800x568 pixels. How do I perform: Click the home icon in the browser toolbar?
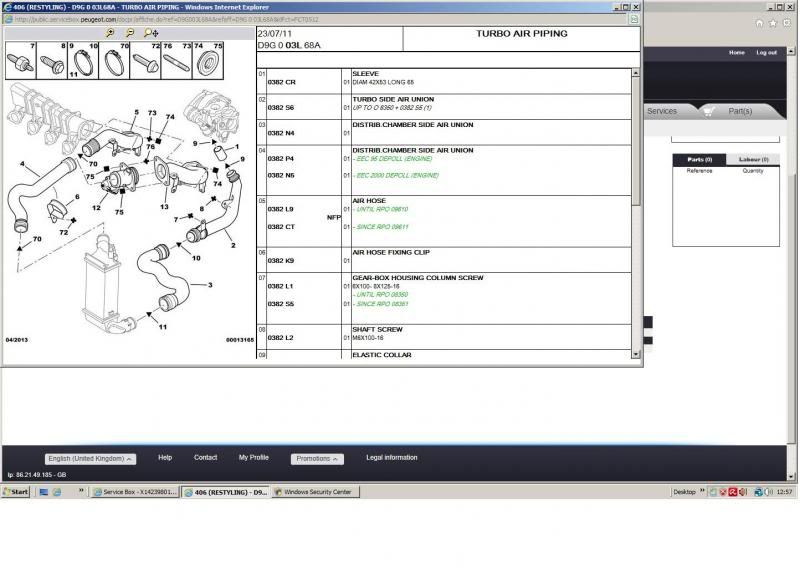coord(759,23)
